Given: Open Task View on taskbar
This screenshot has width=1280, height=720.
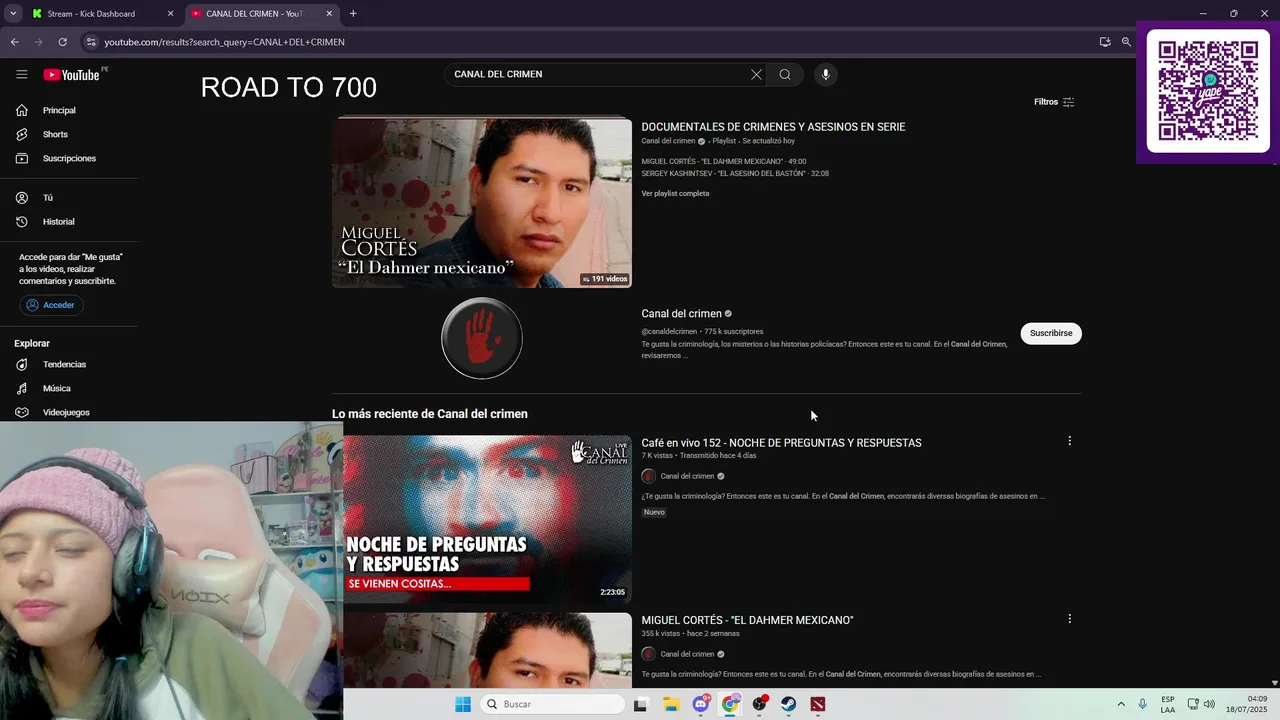Looking at the screenshot, I should pyautogui.click(x=640, y=704).
